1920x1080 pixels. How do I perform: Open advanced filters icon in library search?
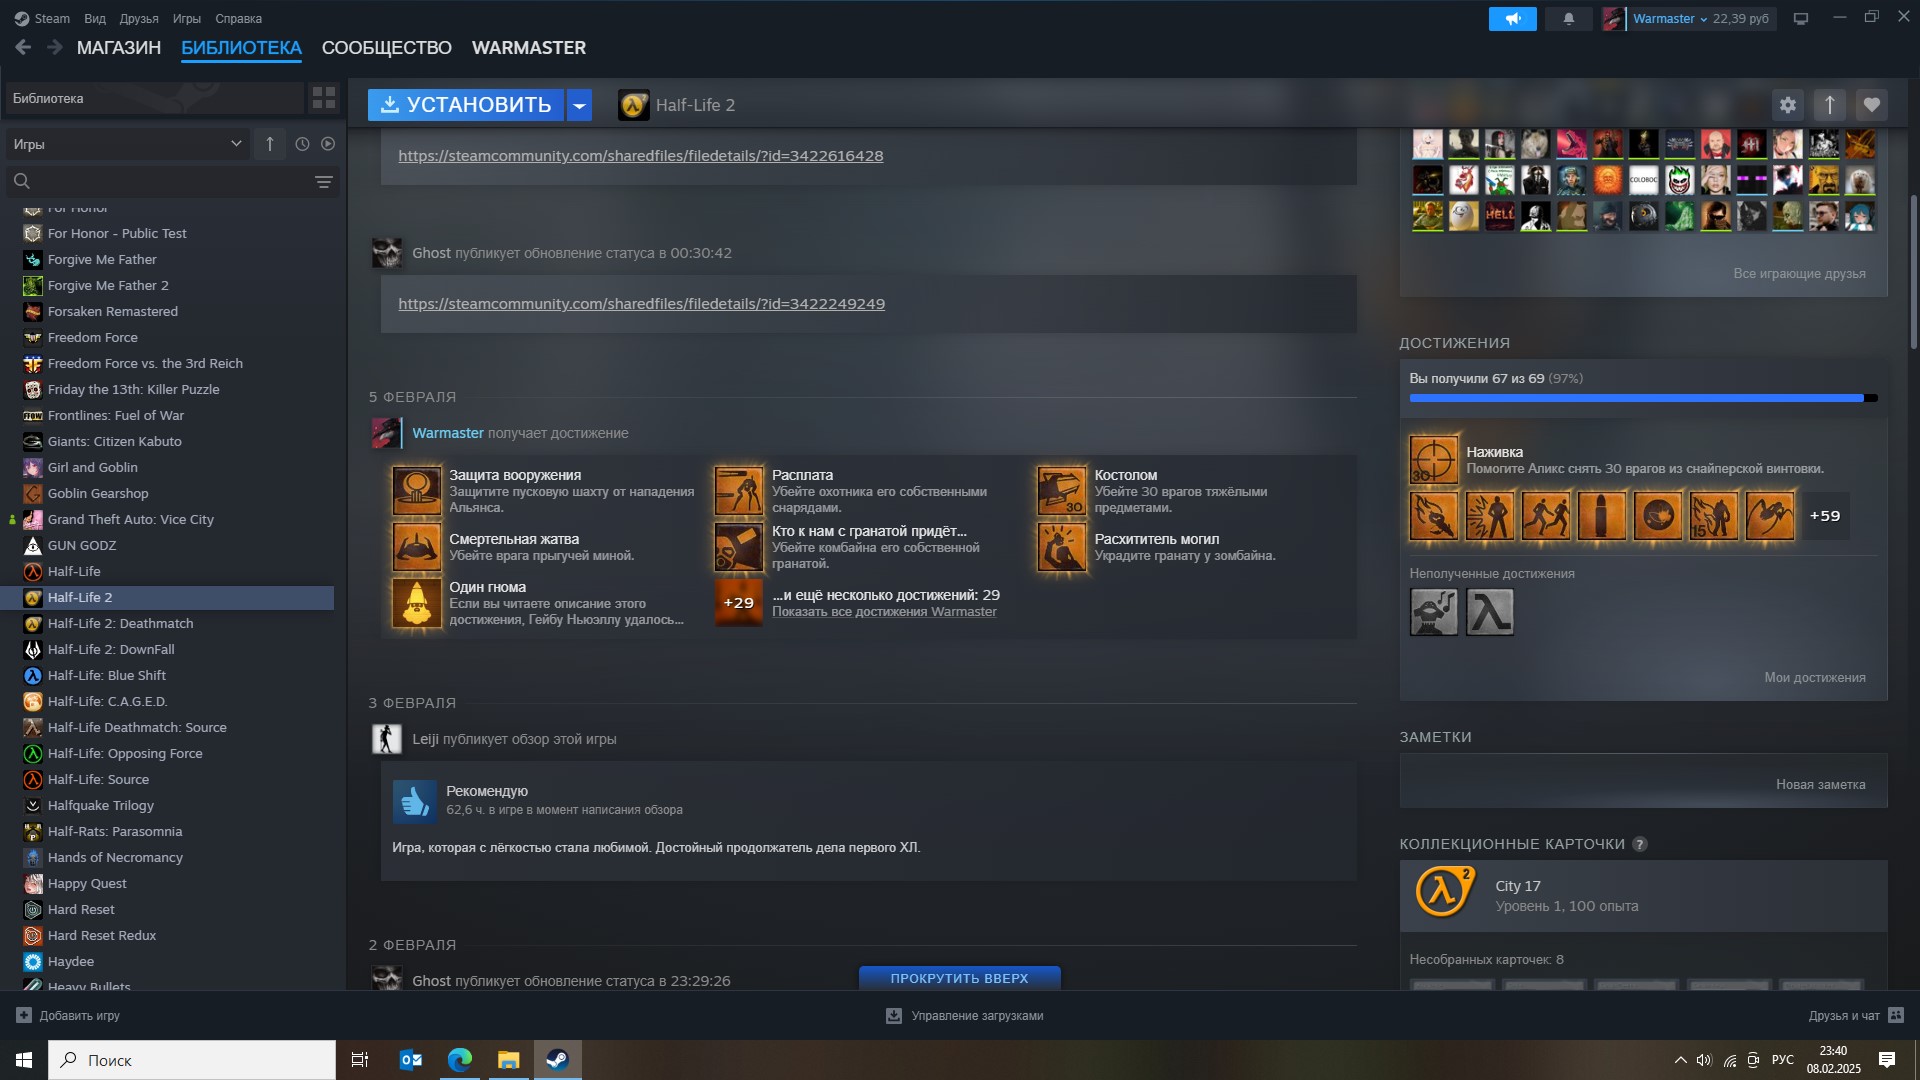[323, 182]
